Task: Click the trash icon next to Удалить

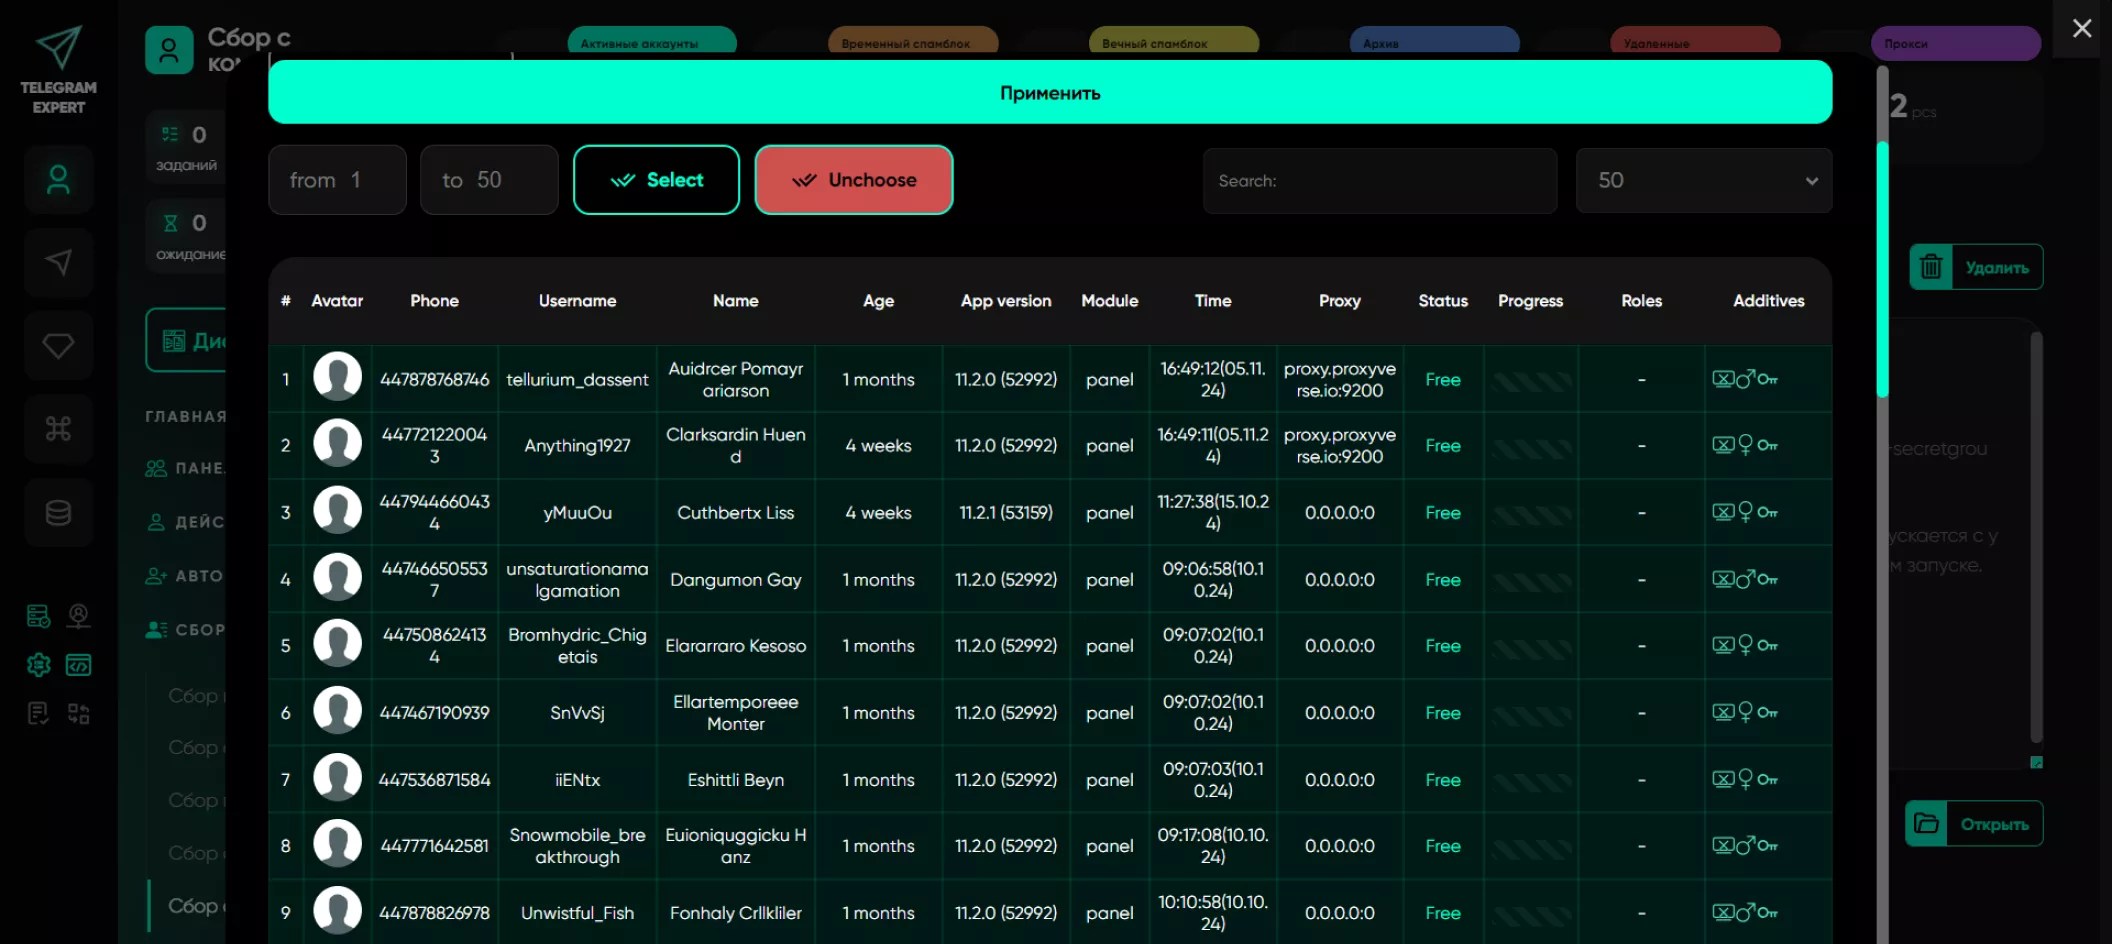Action: (x=1931, y=267)
